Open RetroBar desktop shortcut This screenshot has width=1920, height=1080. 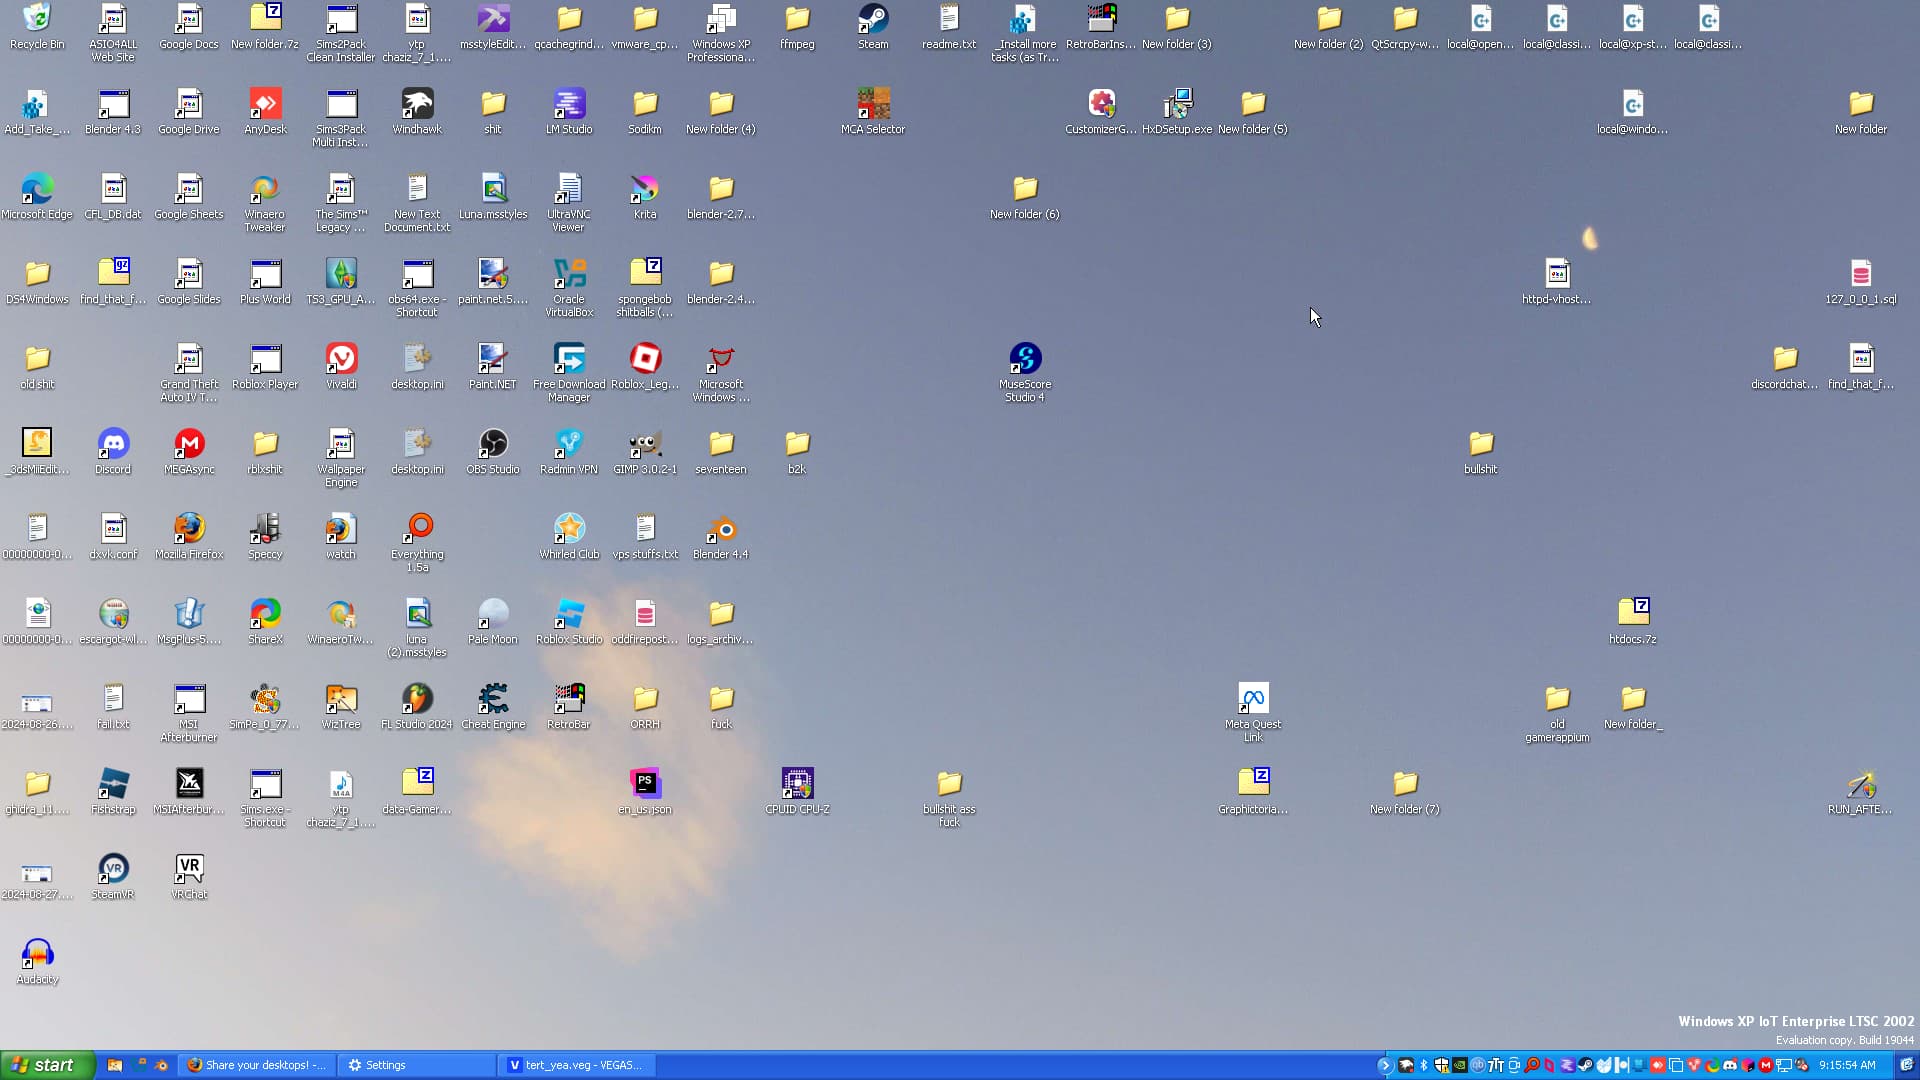(569, 707)
